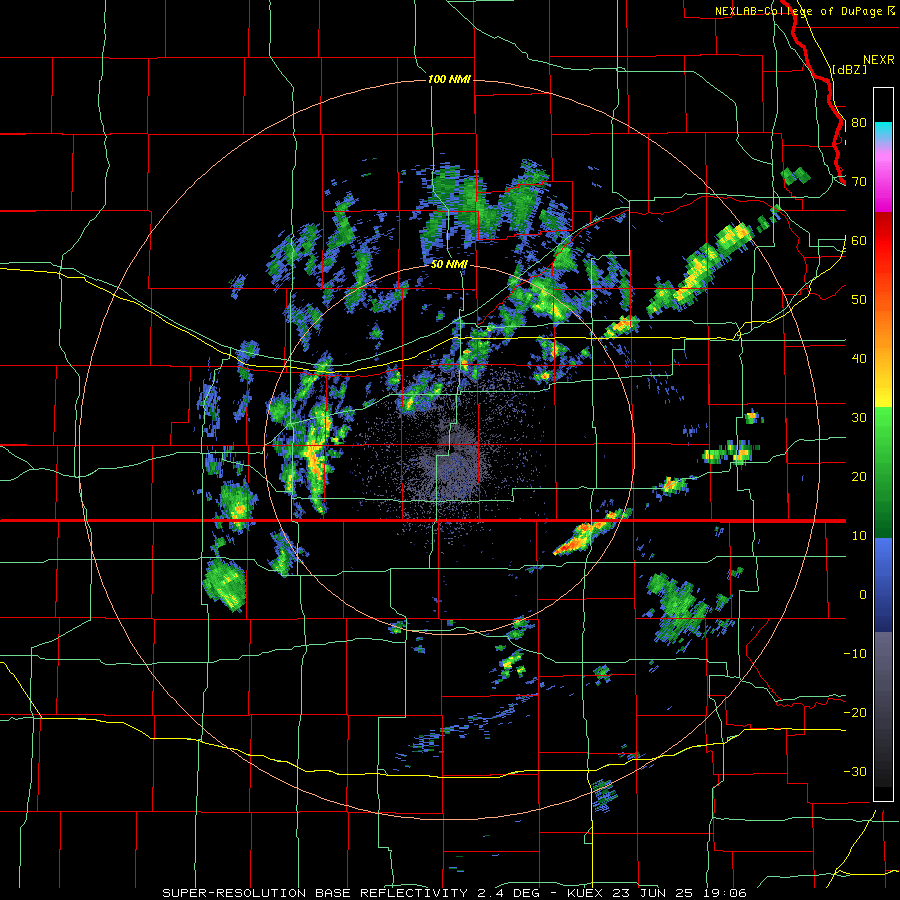Click the 100 NMI range ring label

click(x=449, y=79)
